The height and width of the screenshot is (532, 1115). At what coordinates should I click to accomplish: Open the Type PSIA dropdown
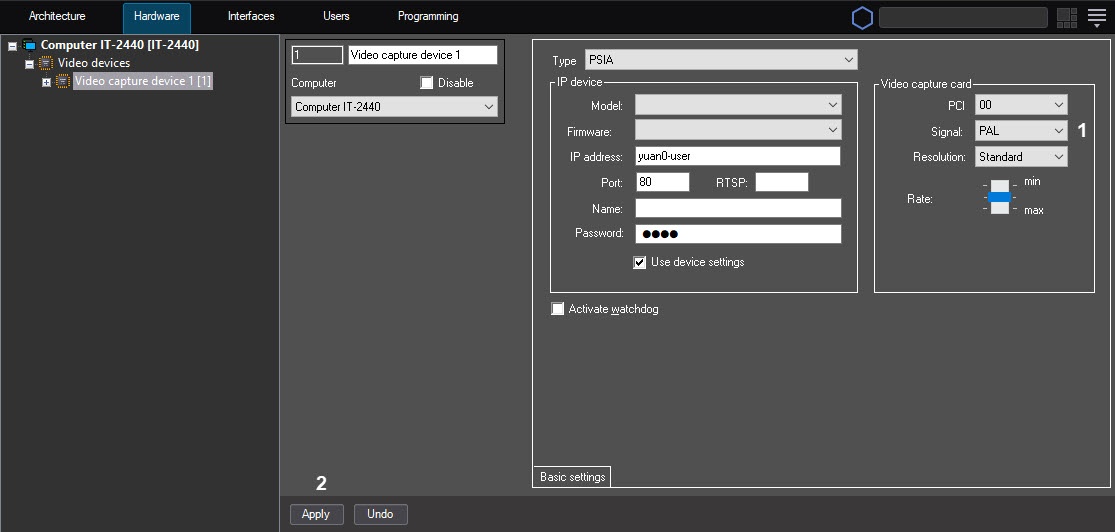click(x=720, y=60)
